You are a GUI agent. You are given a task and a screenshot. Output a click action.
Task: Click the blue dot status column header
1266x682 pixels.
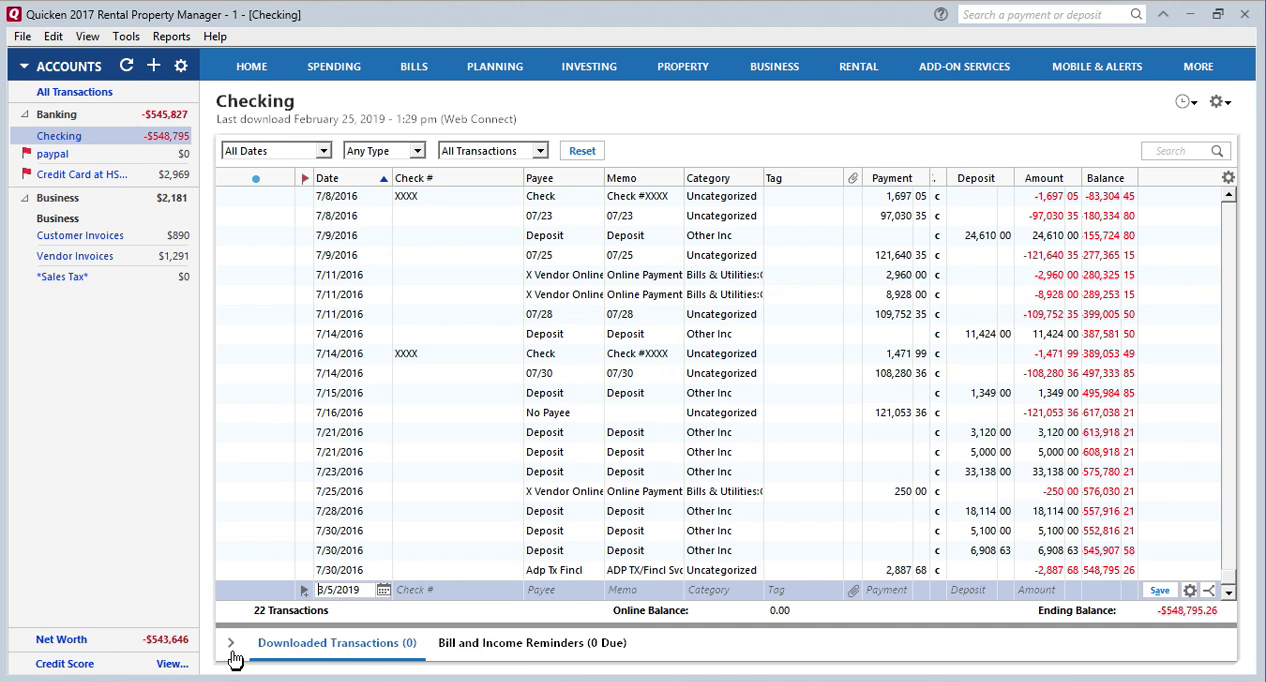point(256,179)
